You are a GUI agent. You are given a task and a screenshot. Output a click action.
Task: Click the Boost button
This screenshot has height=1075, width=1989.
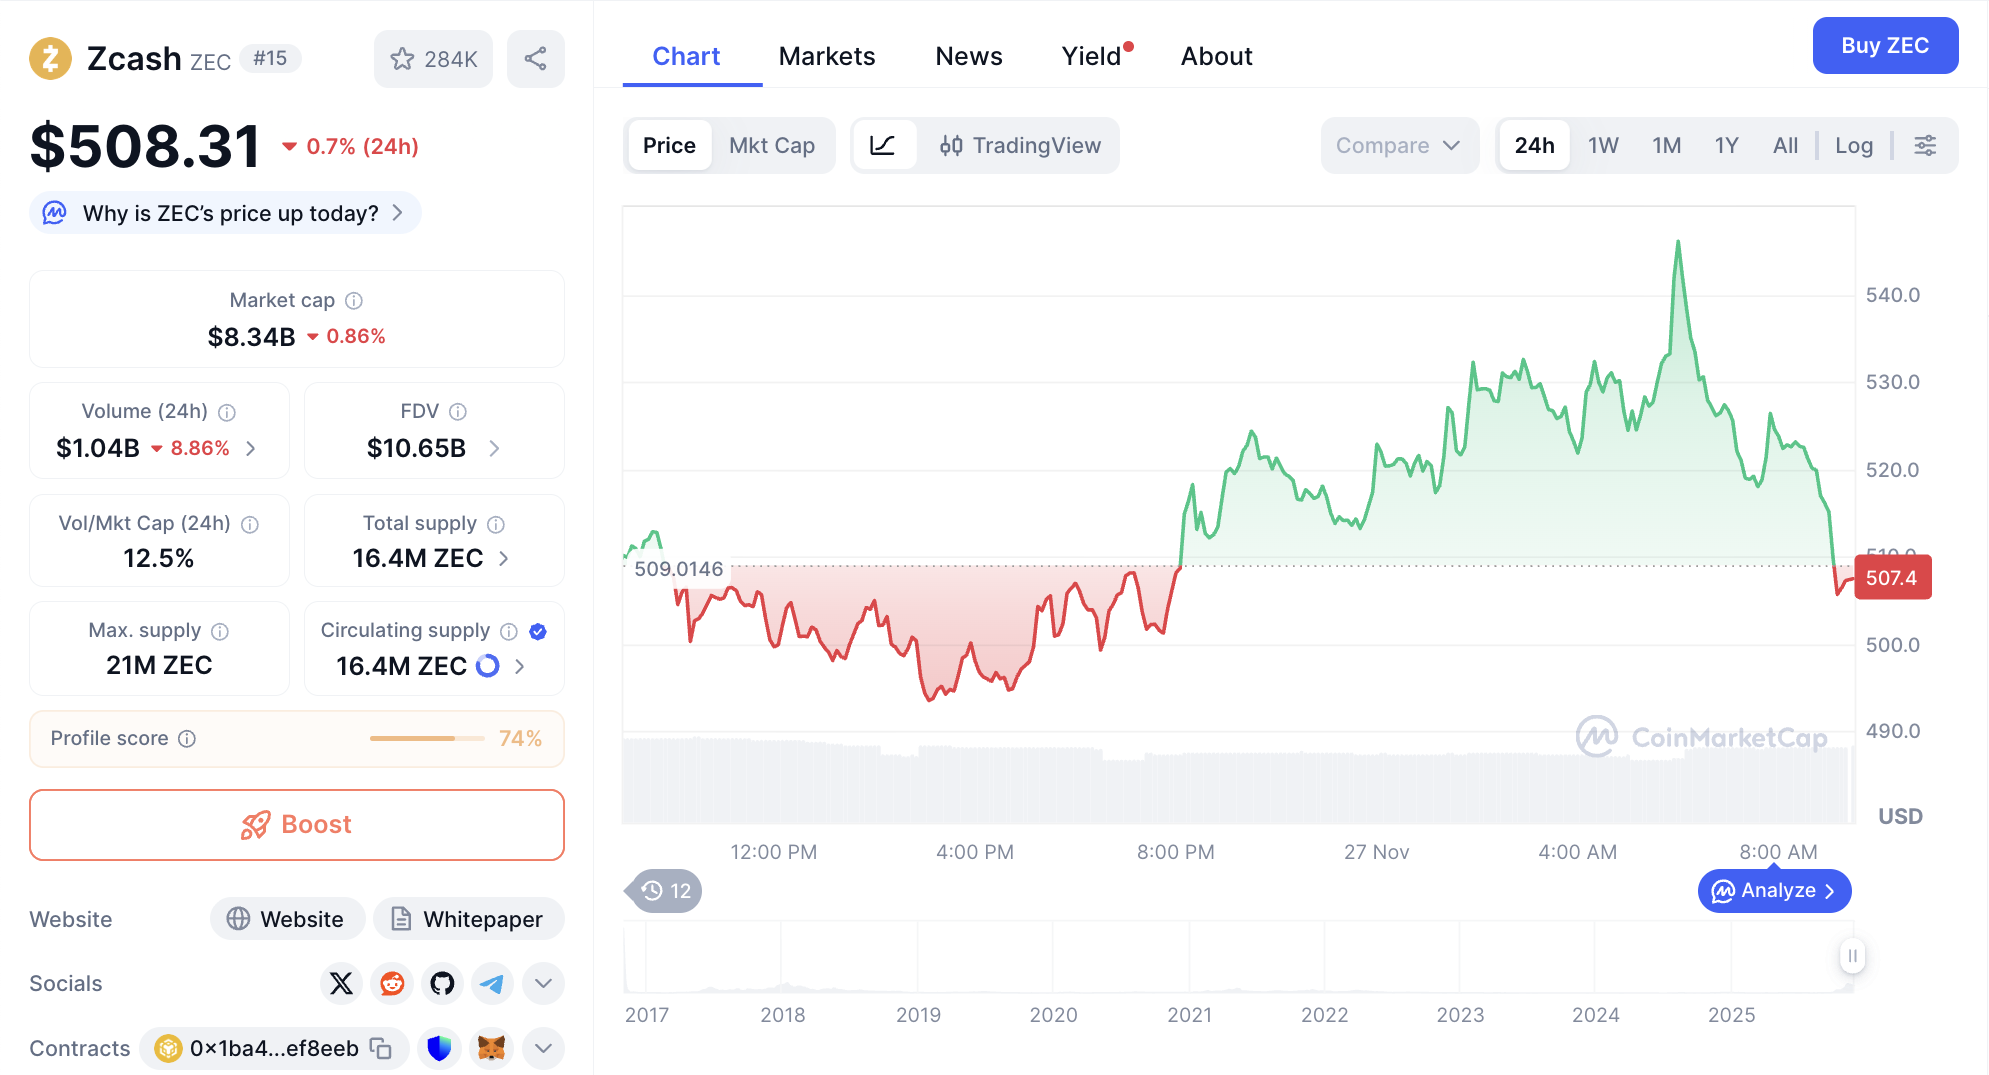tap(297, 825)
